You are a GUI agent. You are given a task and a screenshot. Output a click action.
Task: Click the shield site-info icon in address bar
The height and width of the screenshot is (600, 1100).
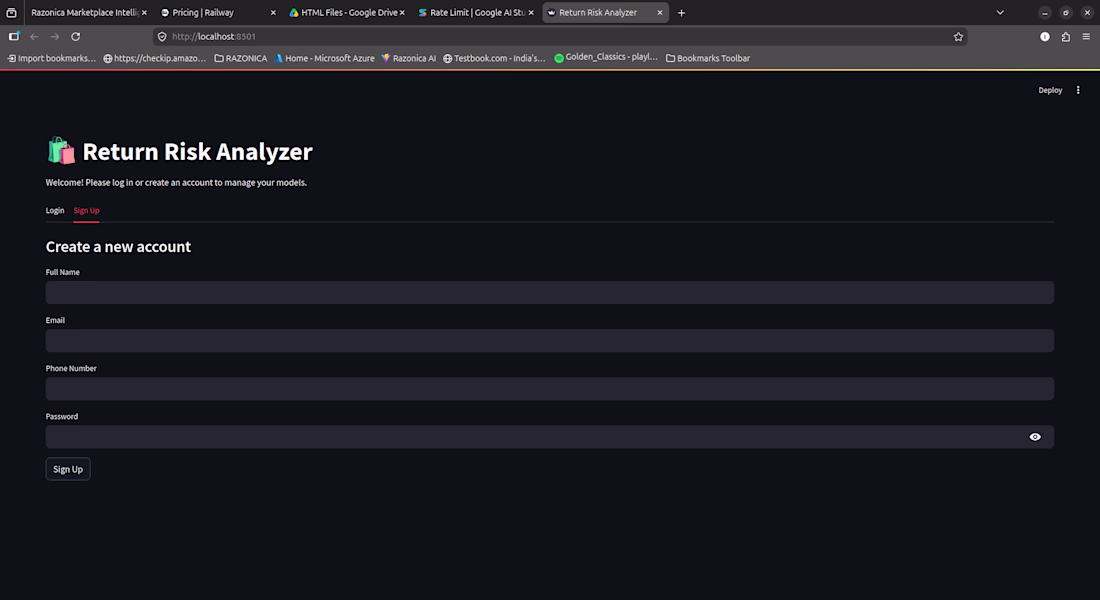pyautogui.click(x=162, y=36)
